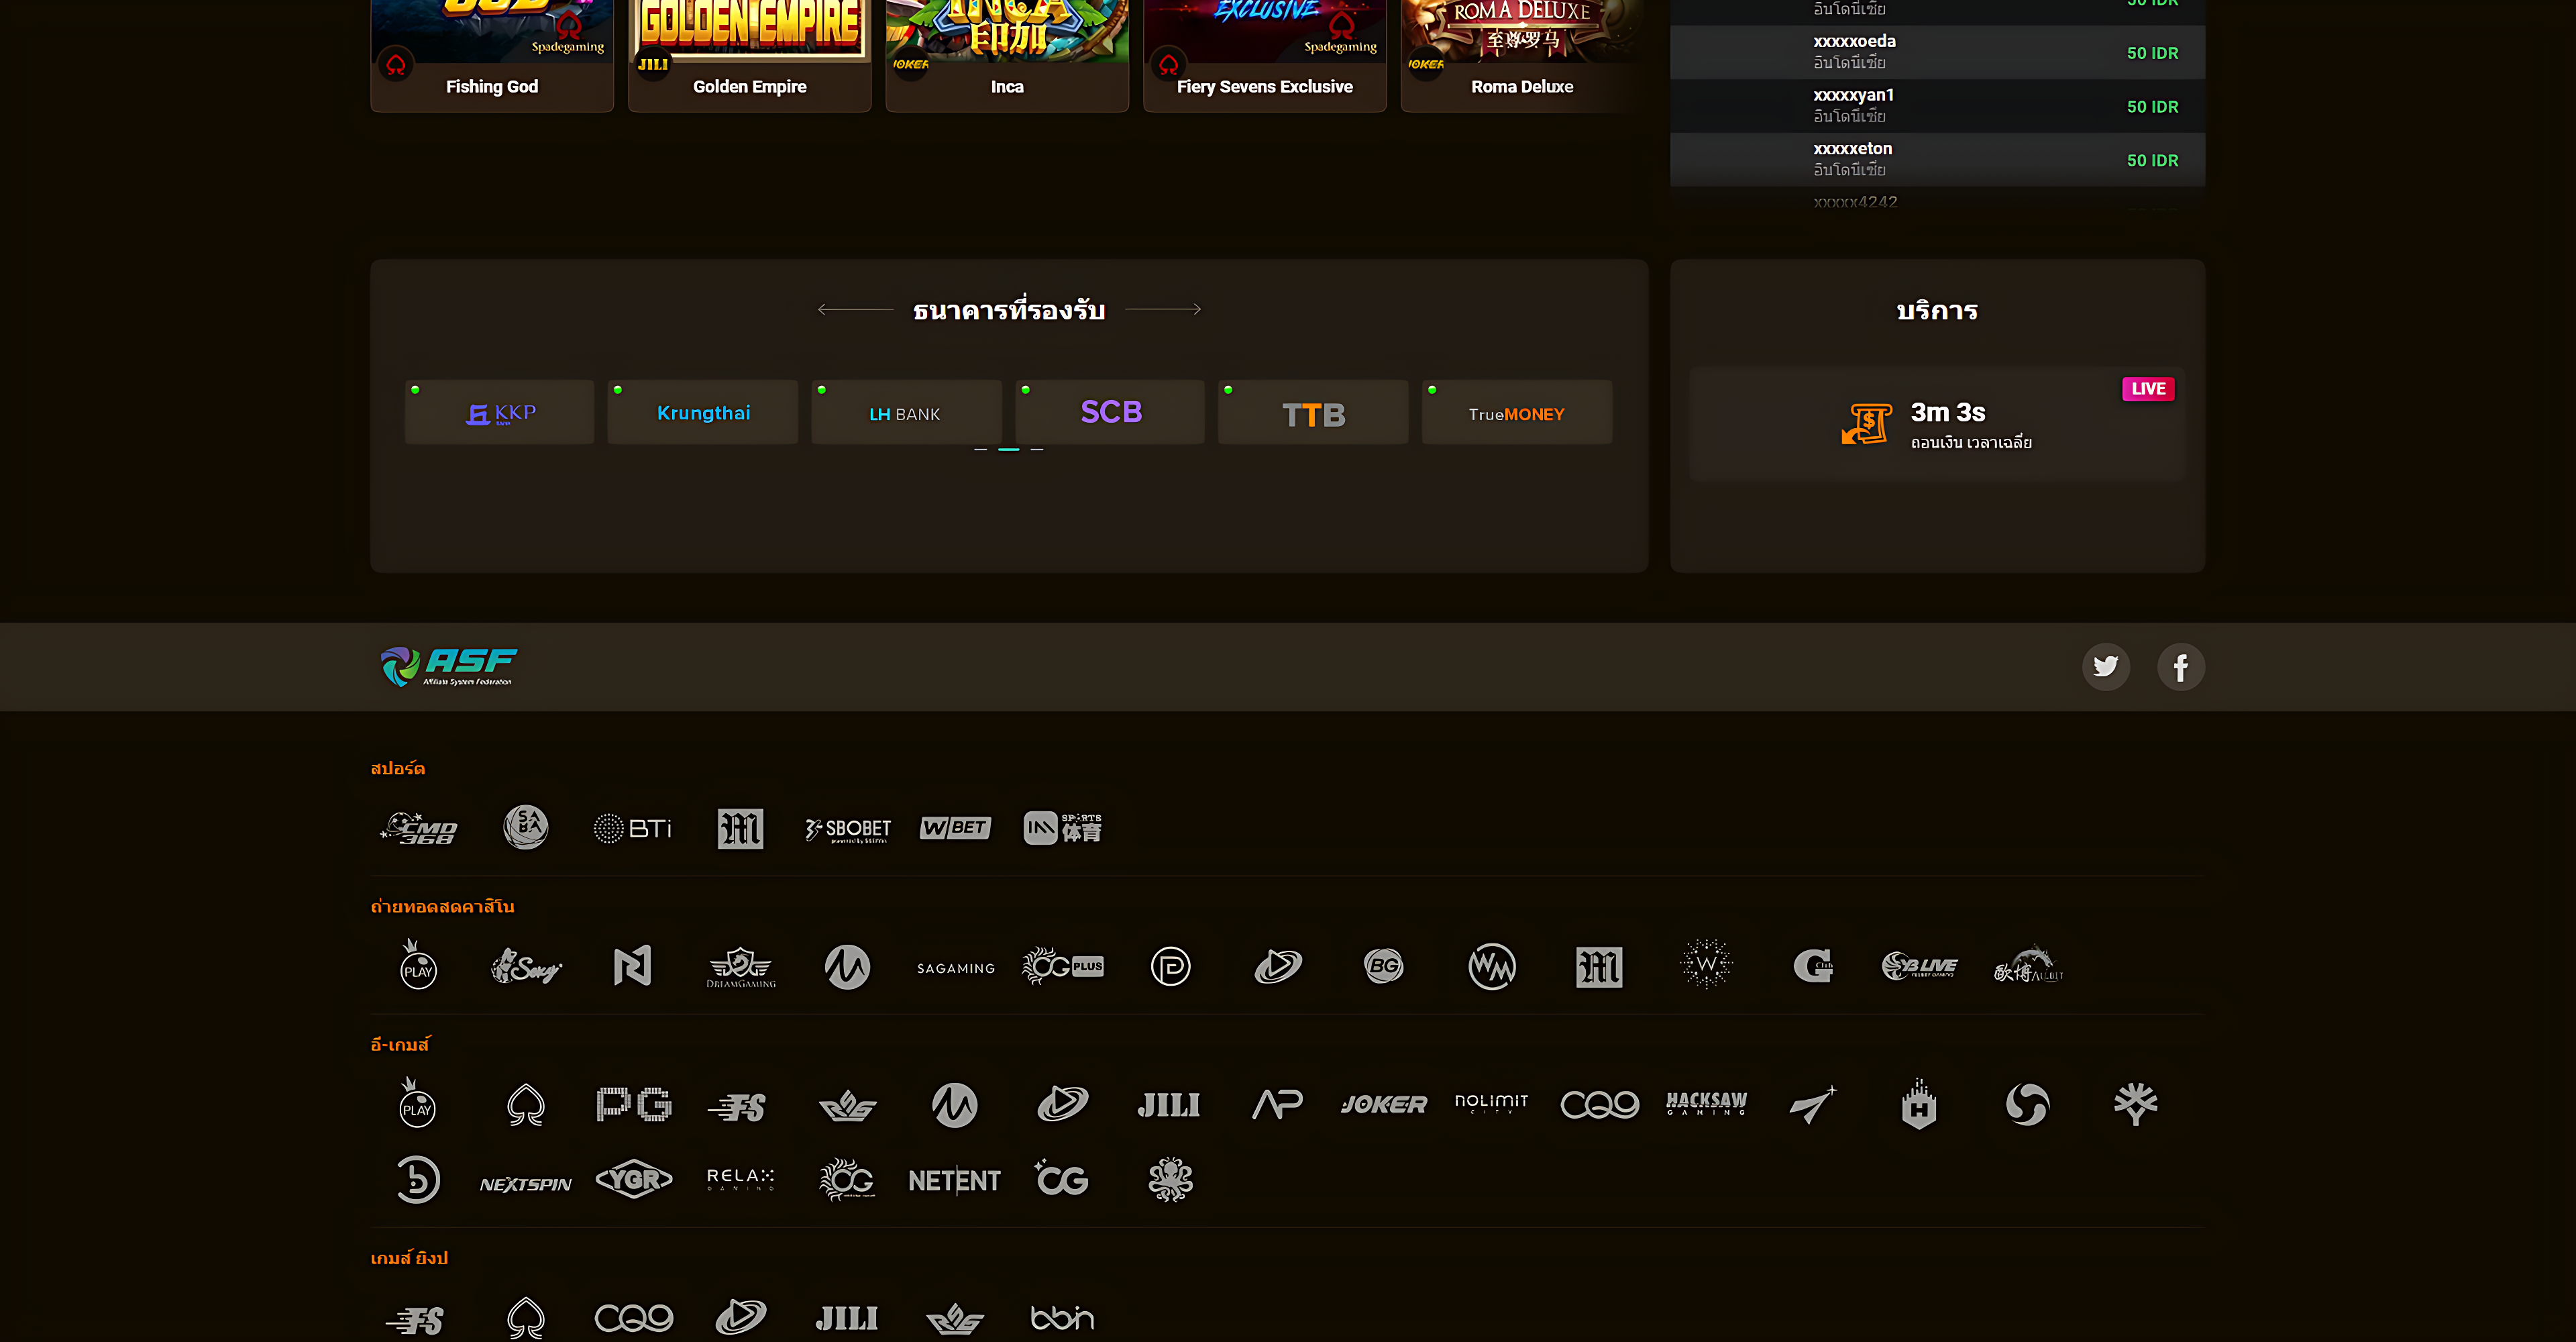Click the LIVE badge on withdrawal card
The image size is (2576, 1342).
[2148, 389]
